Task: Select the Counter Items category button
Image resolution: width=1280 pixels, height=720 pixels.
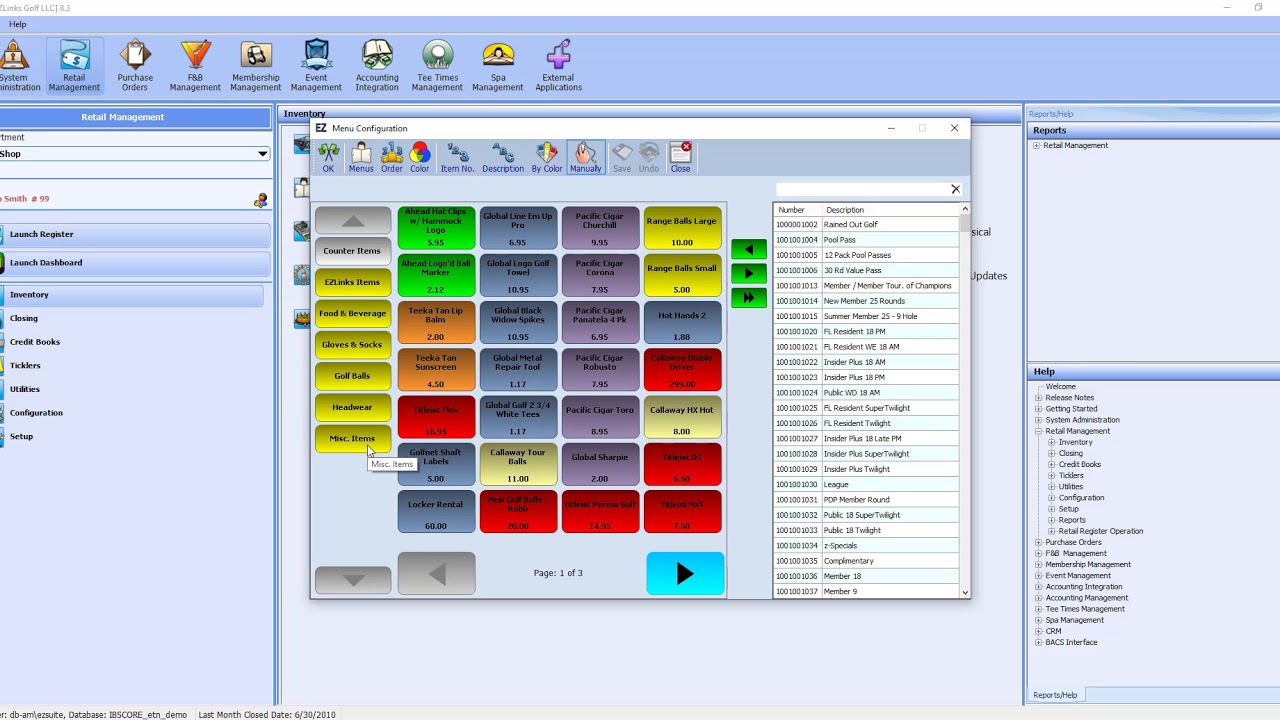Action: tap(352, 251)
